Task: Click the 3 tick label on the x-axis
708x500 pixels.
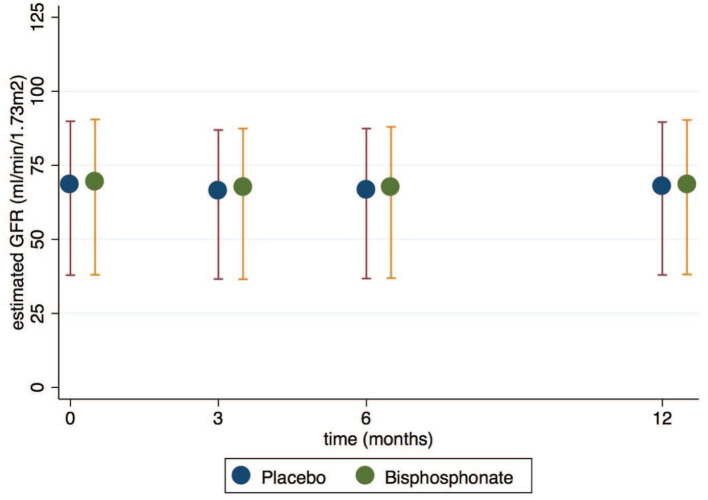Action: 218,417
